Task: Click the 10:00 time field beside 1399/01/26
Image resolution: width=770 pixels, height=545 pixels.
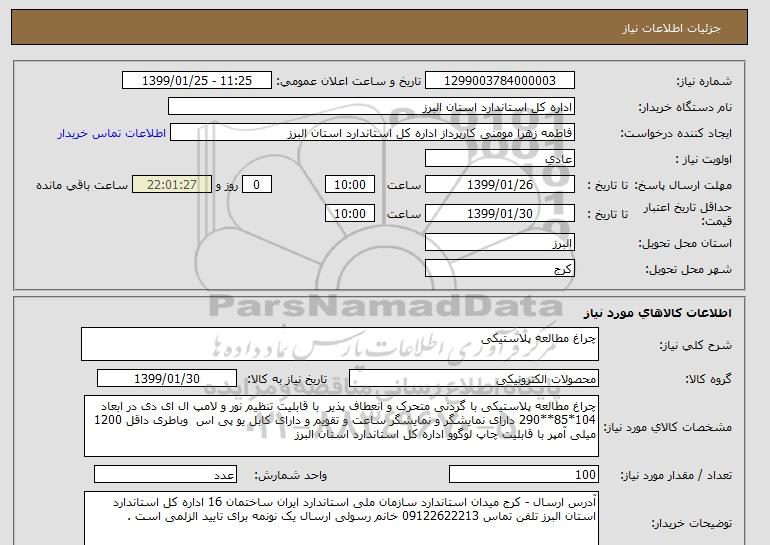Action: (350, 185)
